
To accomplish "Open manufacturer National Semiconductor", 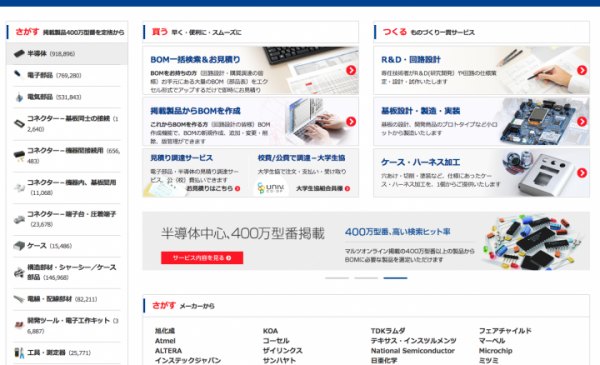I will 412,351.
